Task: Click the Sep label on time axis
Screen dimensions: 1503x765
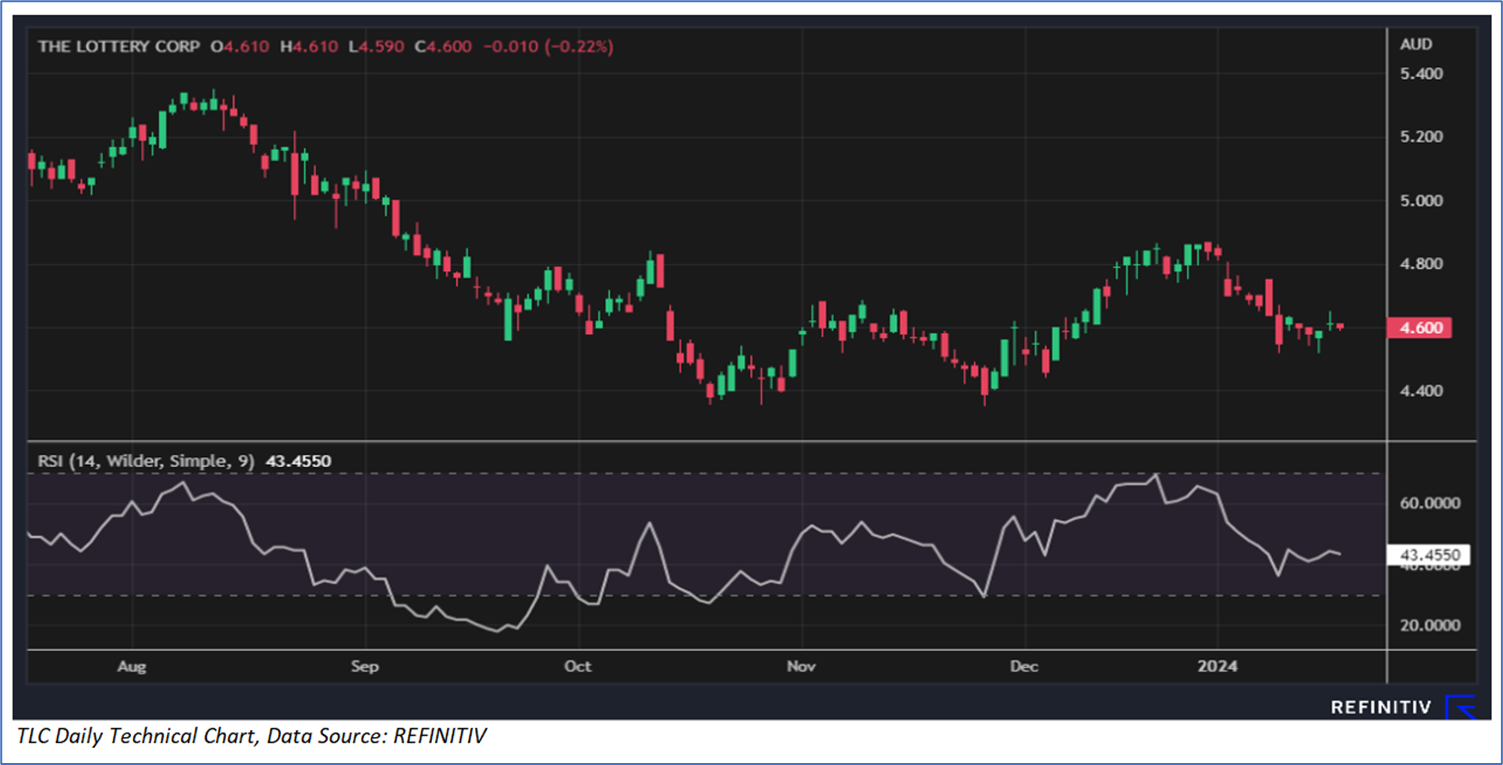Action: 365,666
